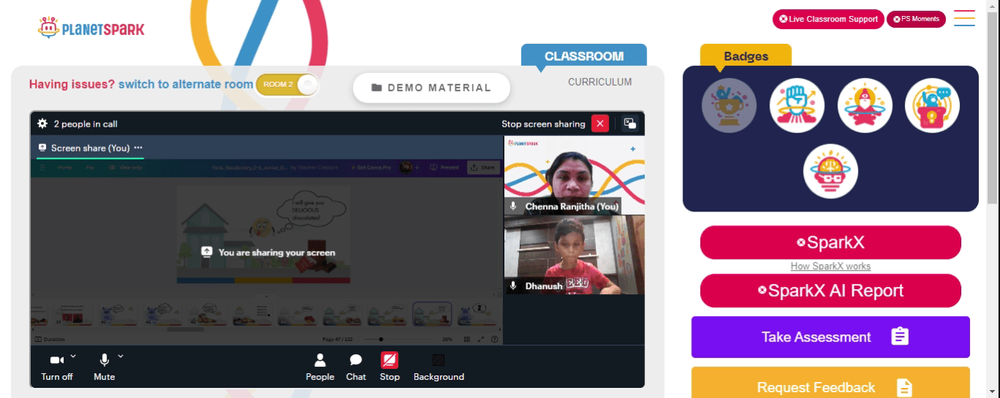Expand the microphone options chevron
The height and width of the screenshot is (398, 1000).
click(121, 356)
